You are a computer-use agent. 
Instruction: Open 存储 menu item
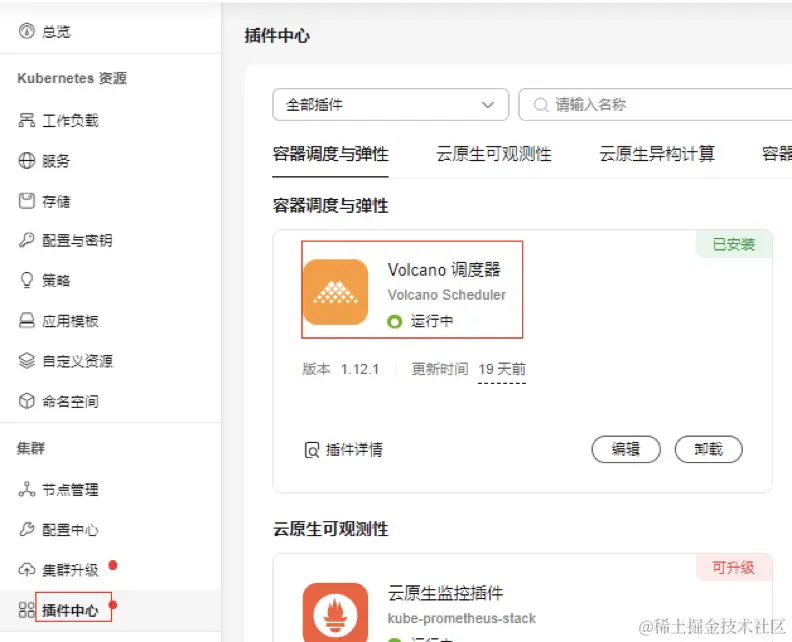pyautogui.click(x=56, y=201)
